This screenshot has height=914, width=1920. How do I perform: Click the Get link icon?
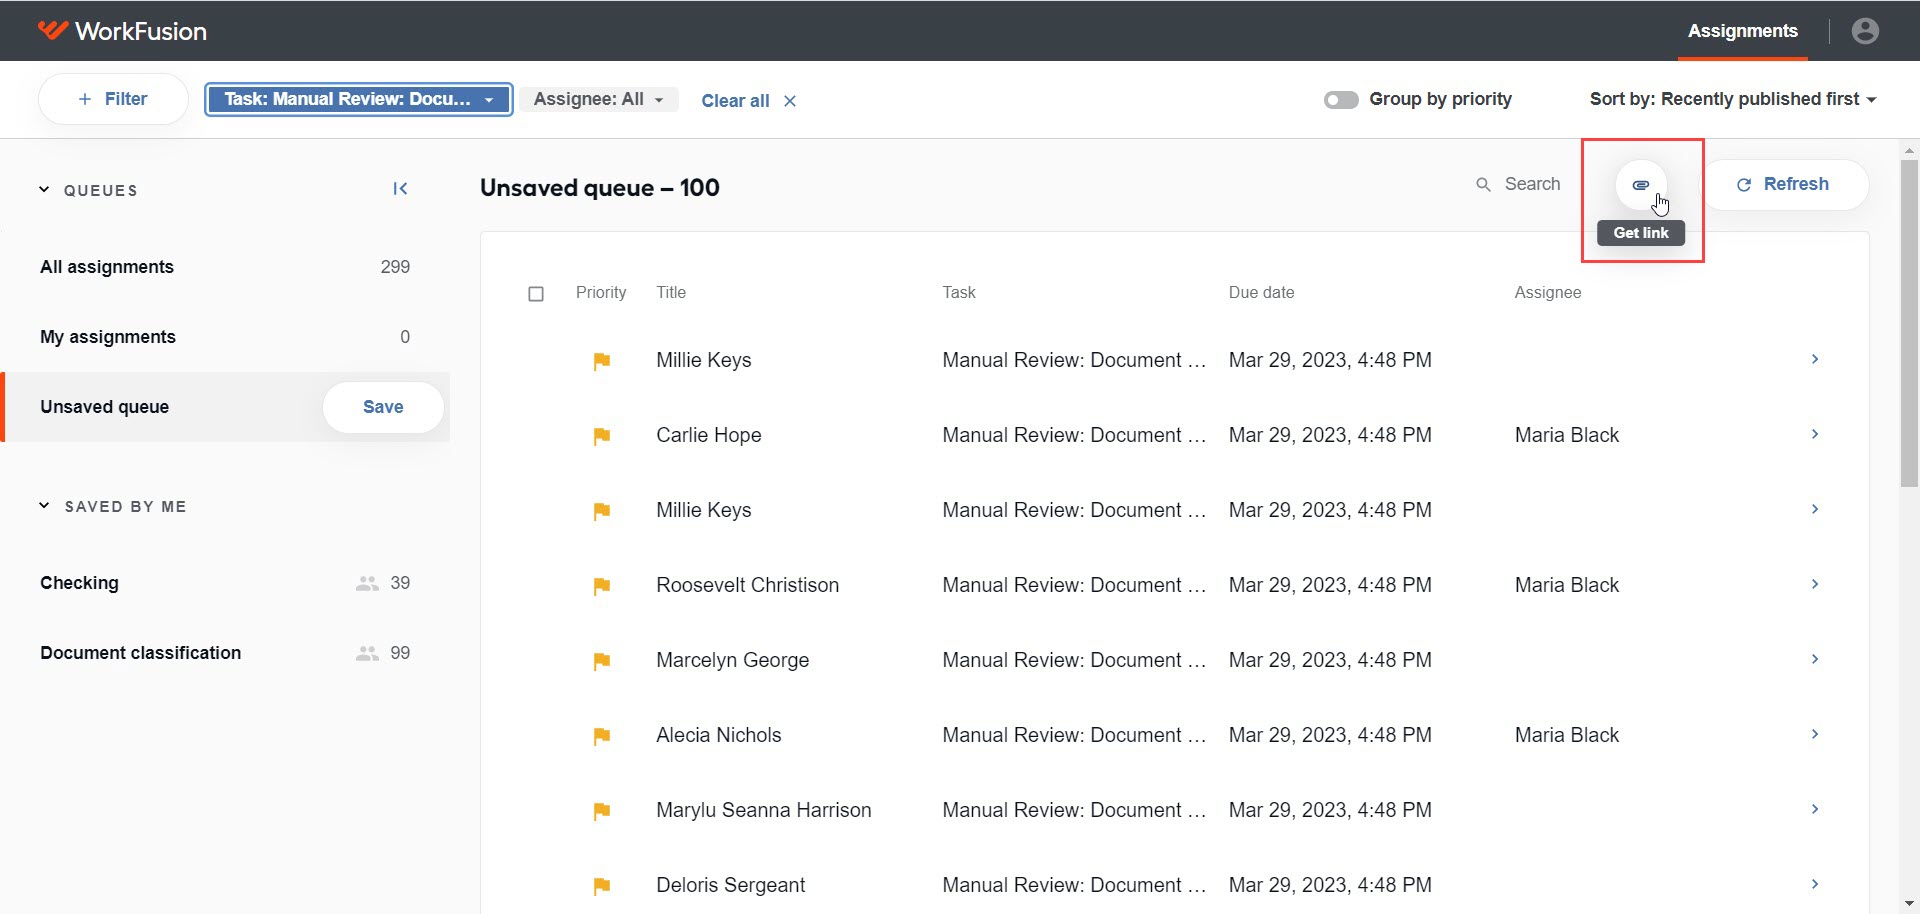pos(1641,185)
